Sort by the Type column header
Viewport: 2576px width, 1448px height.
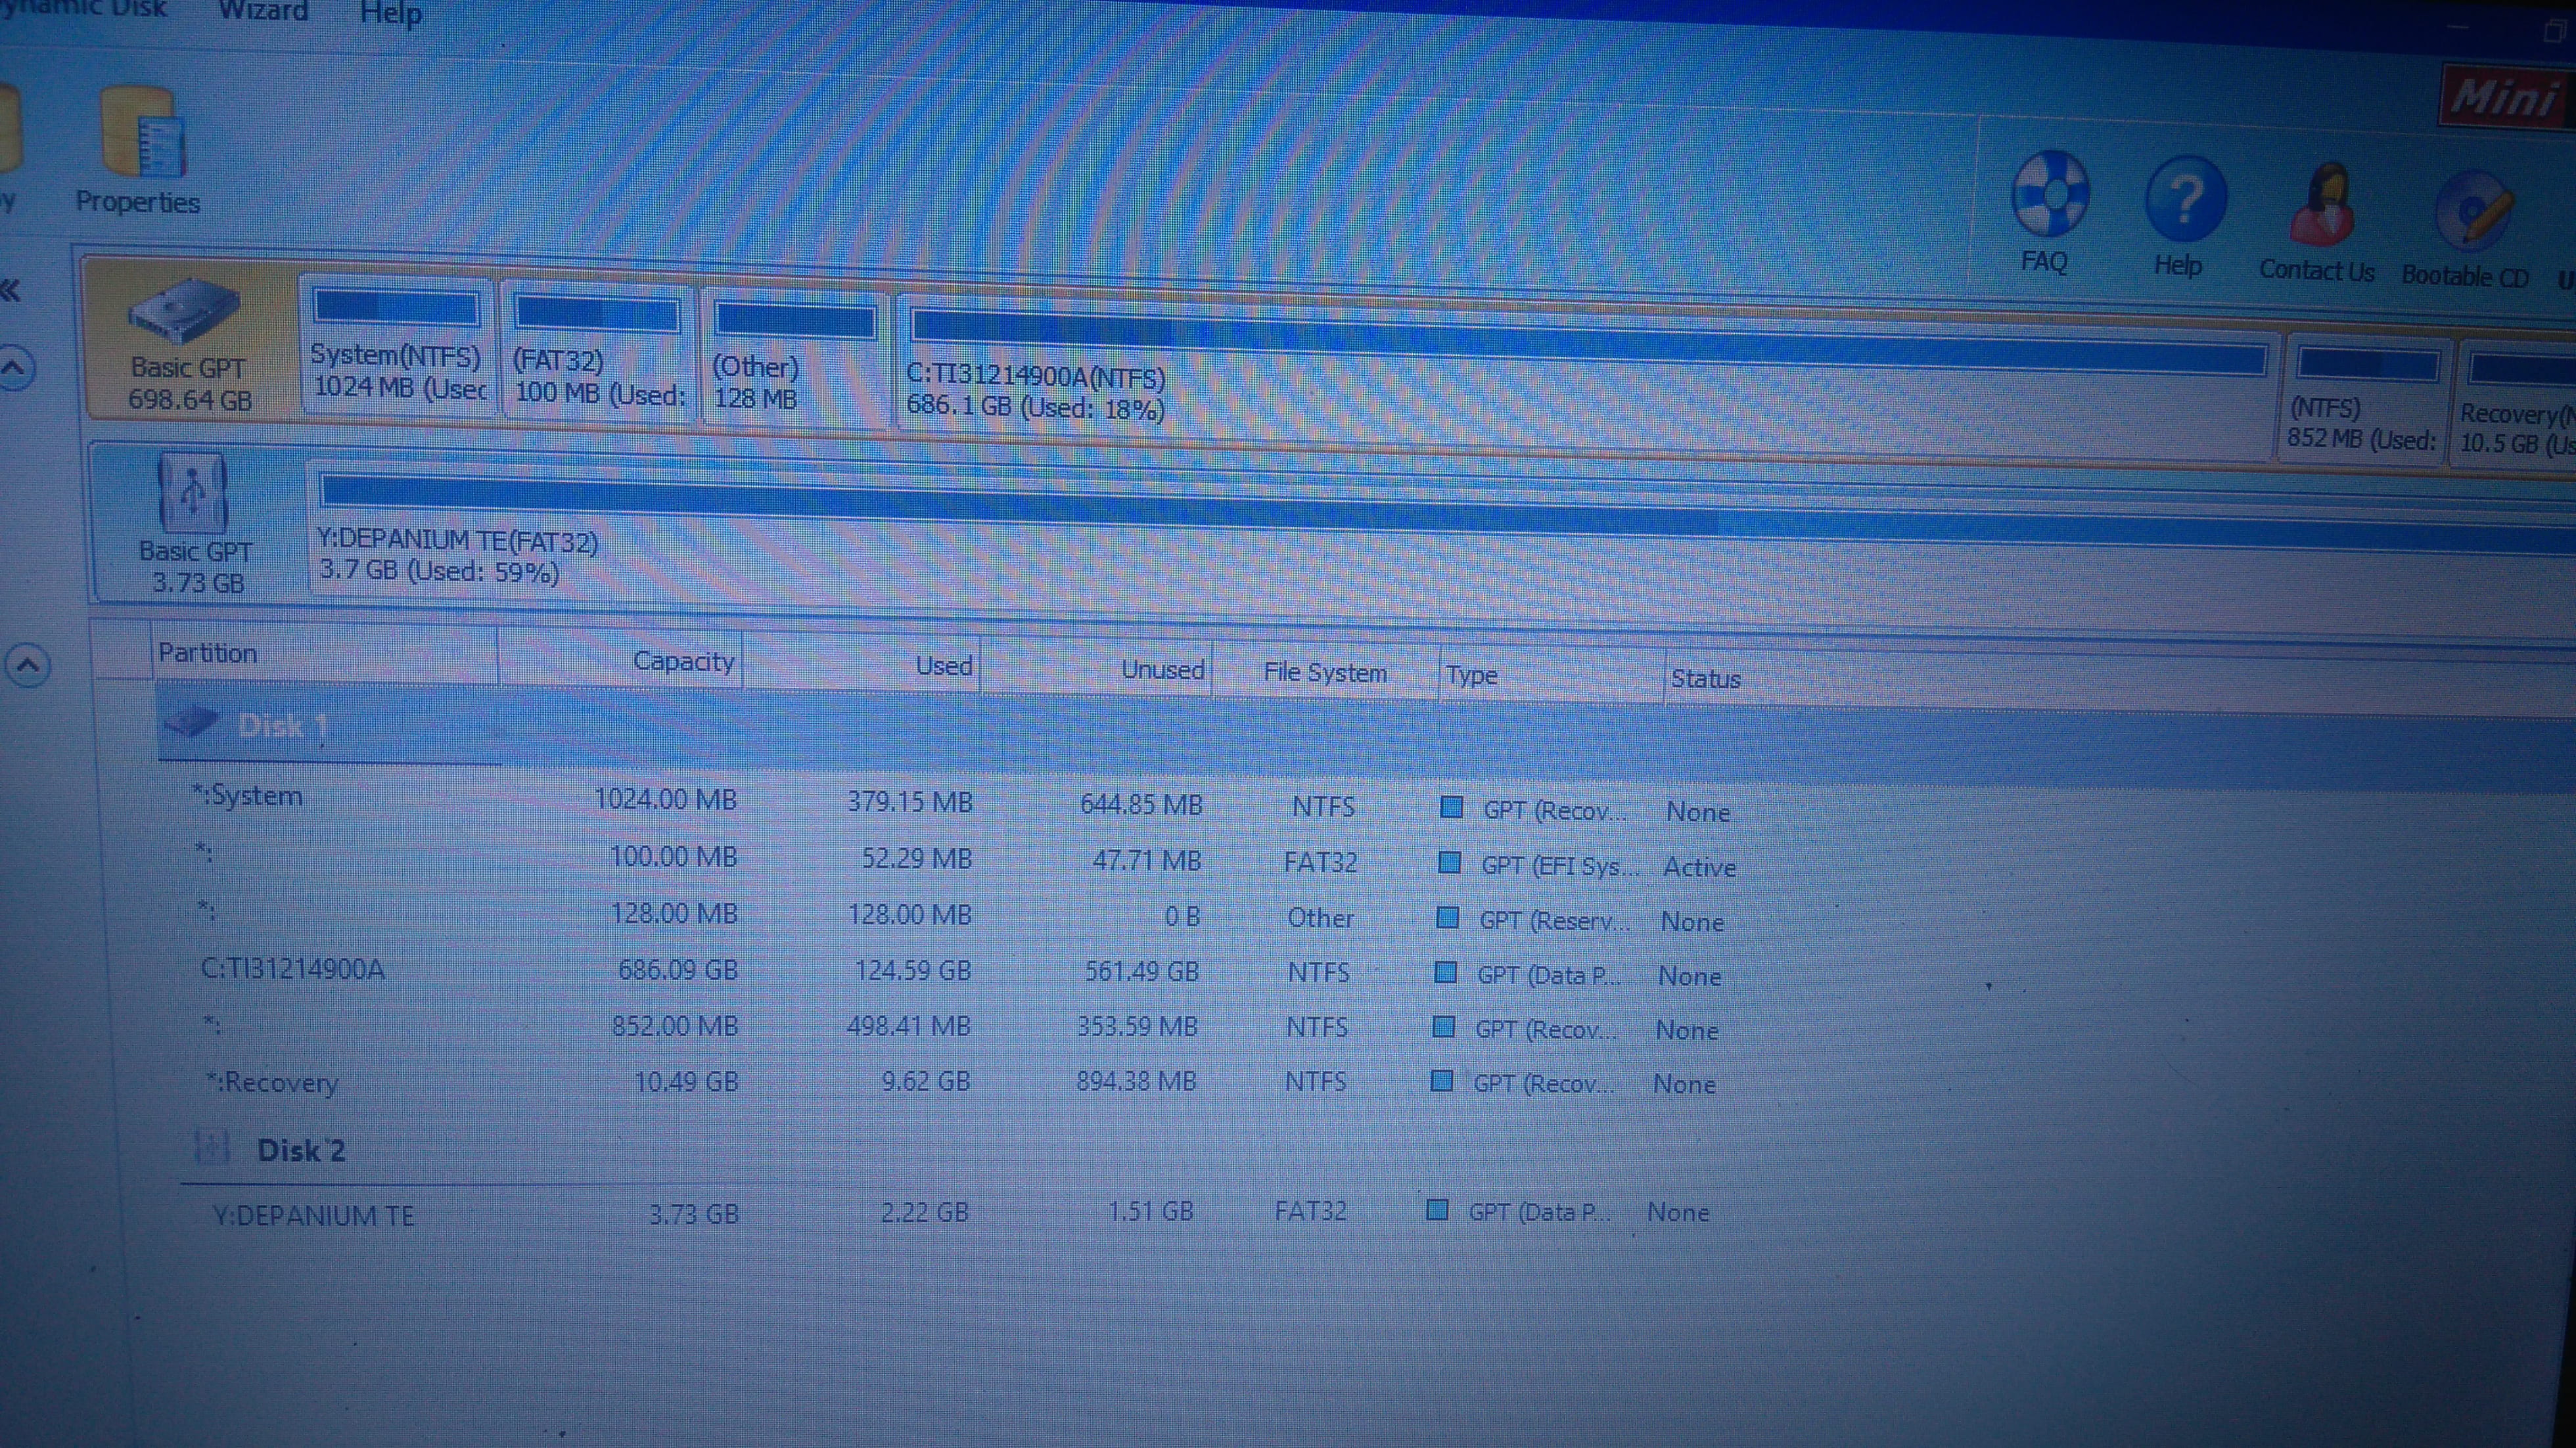[1551, 677]
